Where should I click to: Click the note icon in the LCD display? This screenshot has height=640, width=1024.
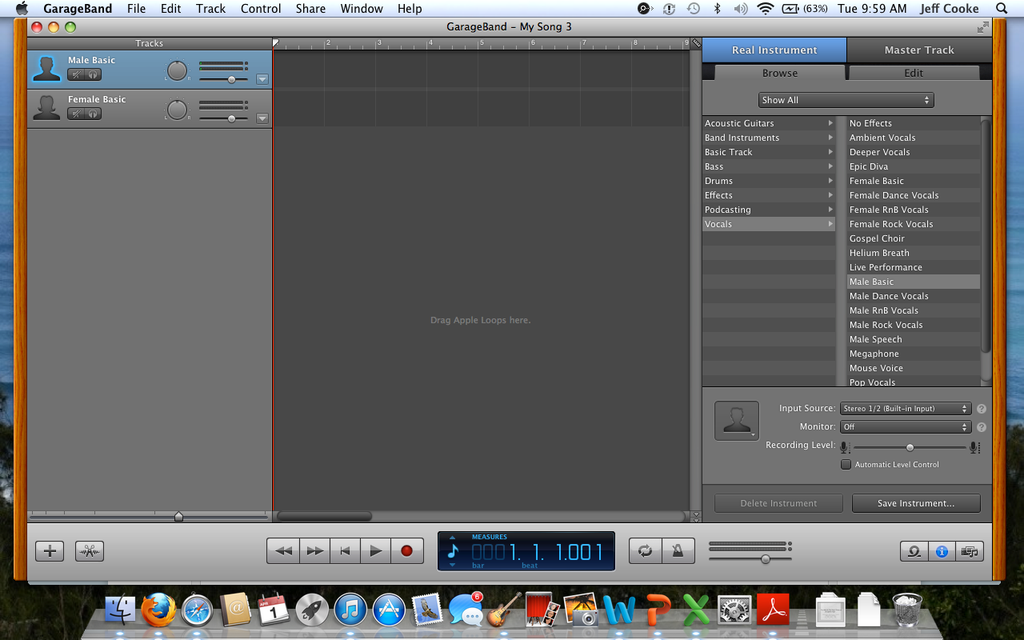pos(453,551)
